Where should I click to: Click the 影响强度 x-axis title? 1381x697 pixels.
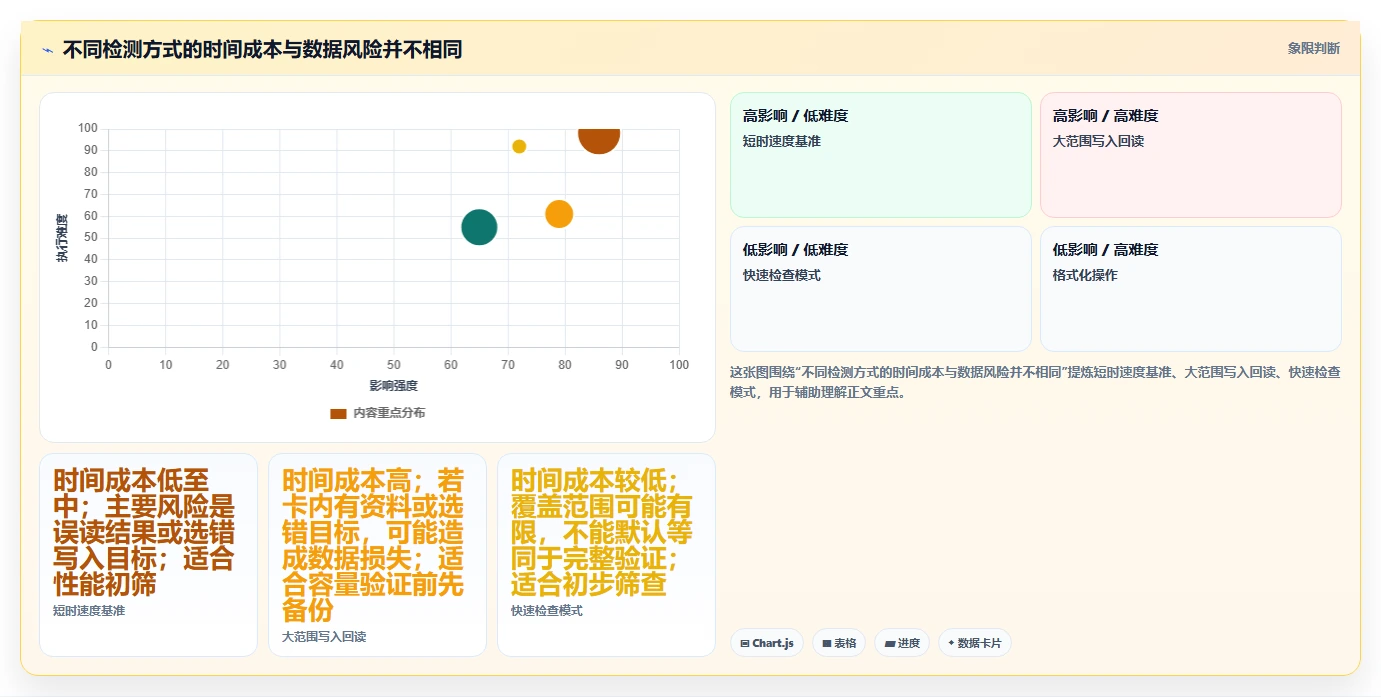[393, 386]
